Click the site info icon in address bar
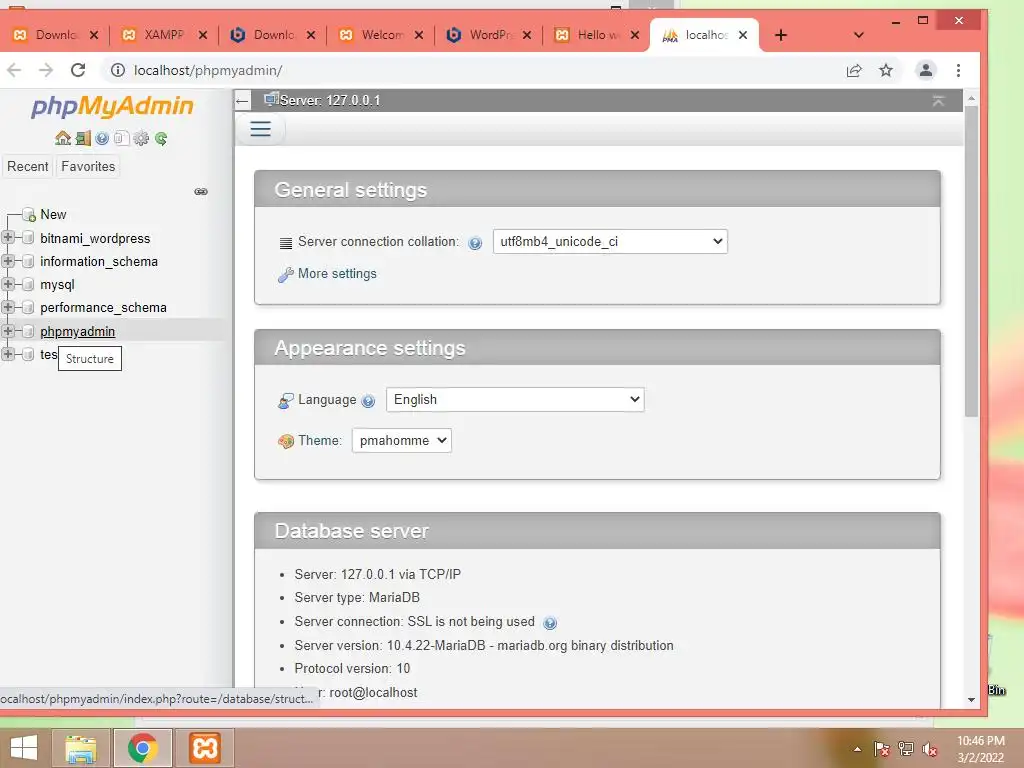The height and width of the screenshot is (768, 1024). [x=118, y=70]
